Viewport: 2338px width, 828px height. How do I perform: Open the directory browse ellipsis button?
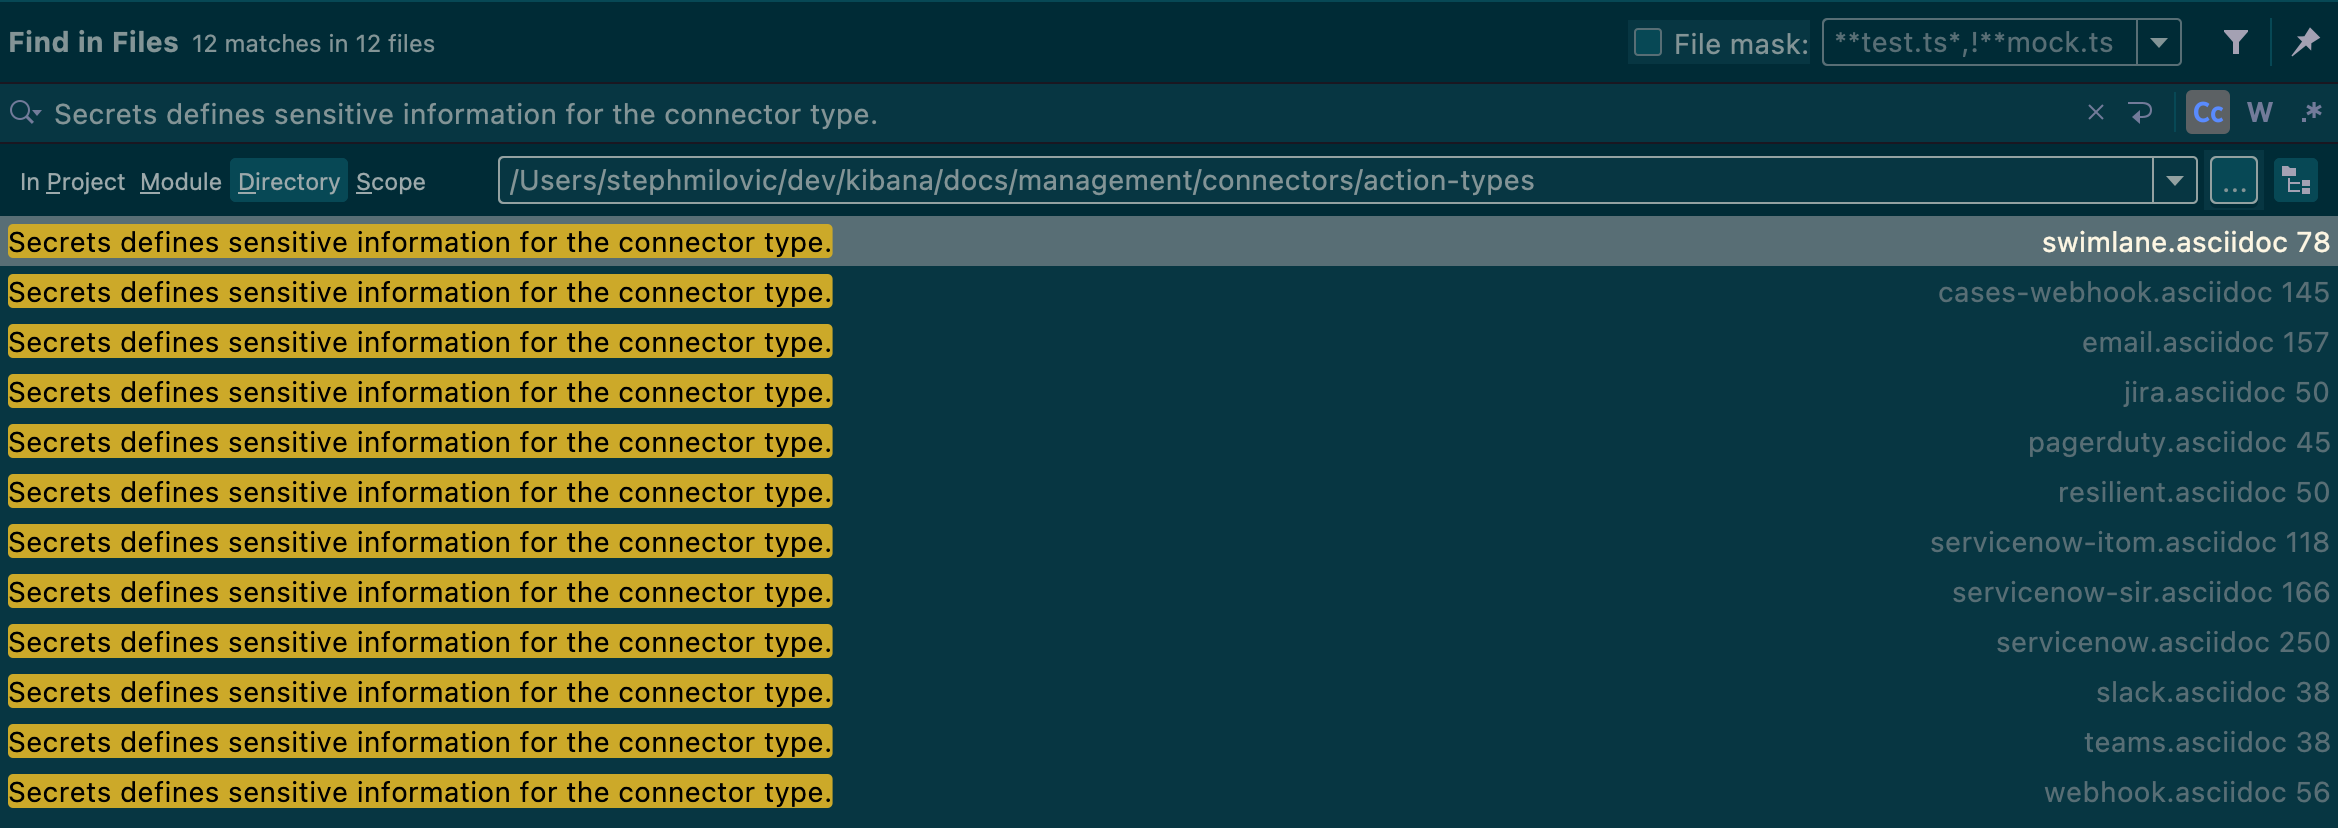2234,181
